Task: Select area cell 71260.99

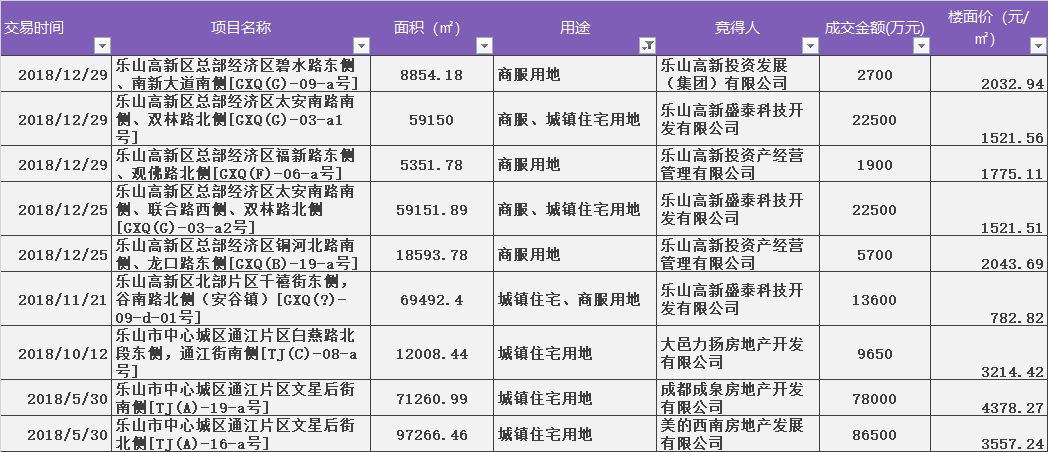Action: click(432, 398)
